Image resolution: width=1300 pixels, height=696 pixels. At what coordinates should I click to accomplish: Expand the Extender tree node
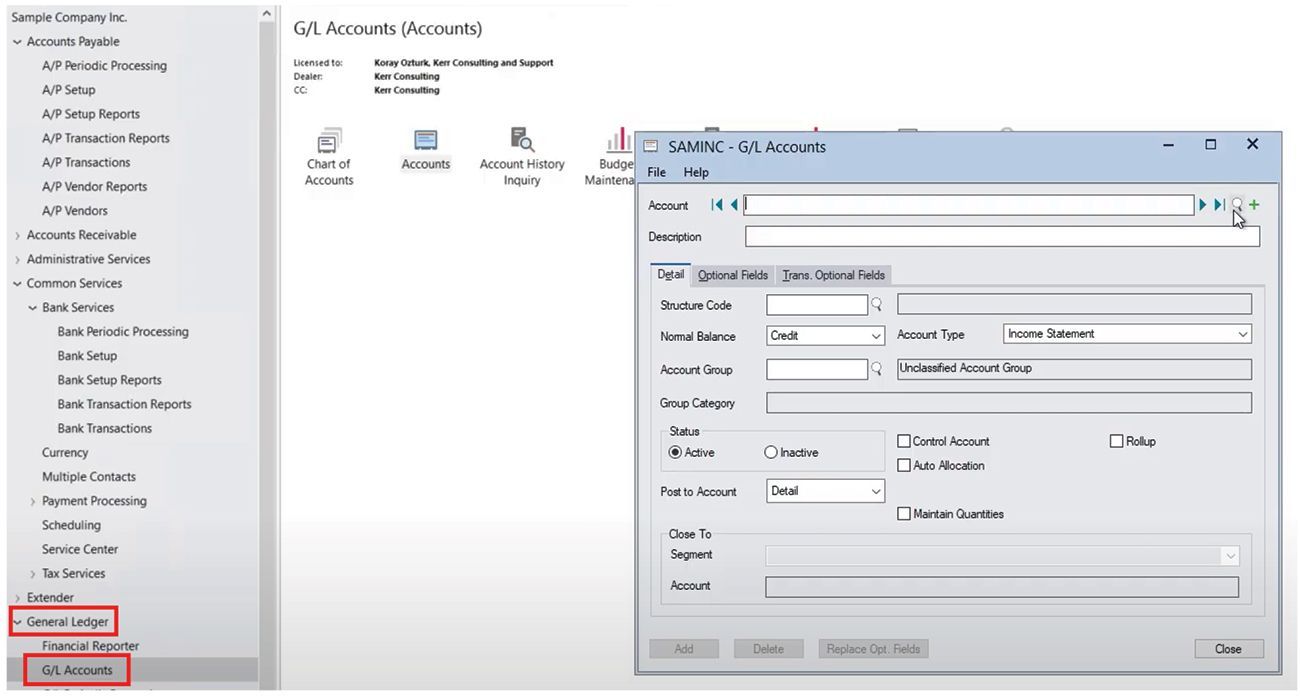point(18,598)
